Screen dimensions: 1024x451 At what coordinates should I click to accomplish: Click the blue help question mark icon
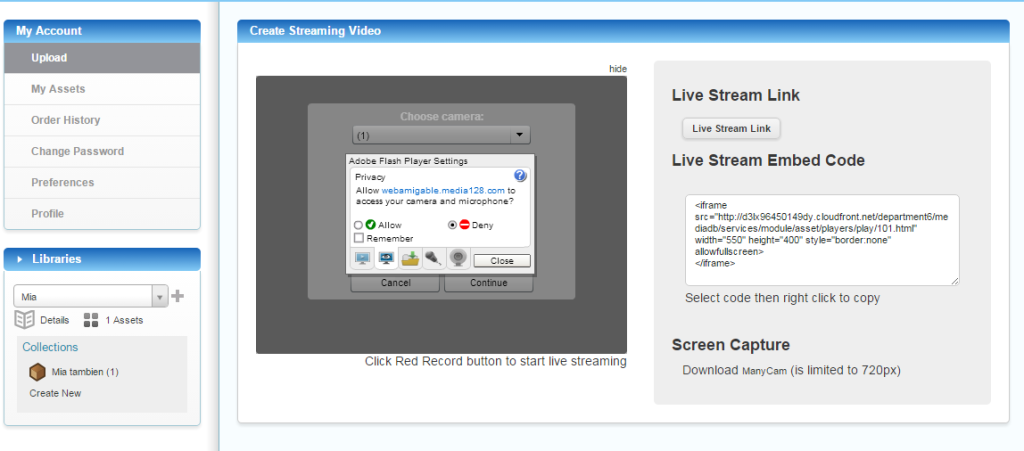pyautogui.click(x=520, y=176)
